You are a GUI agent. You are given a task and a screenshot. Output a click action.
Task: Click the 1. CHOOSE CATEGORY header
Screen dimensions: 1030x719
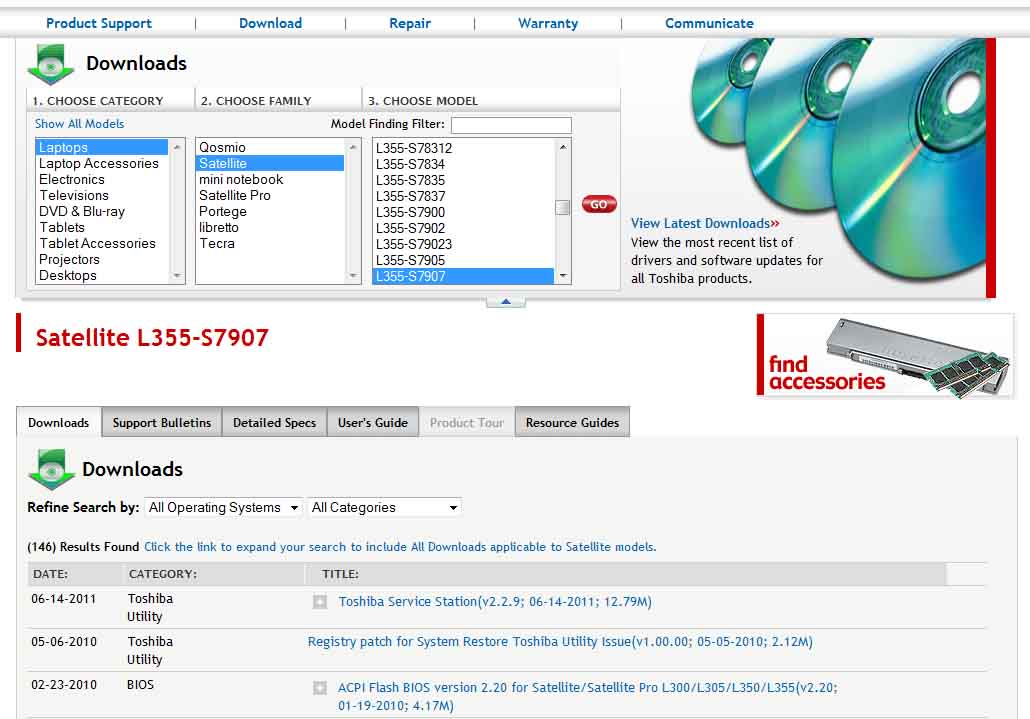tap(98, 101)
